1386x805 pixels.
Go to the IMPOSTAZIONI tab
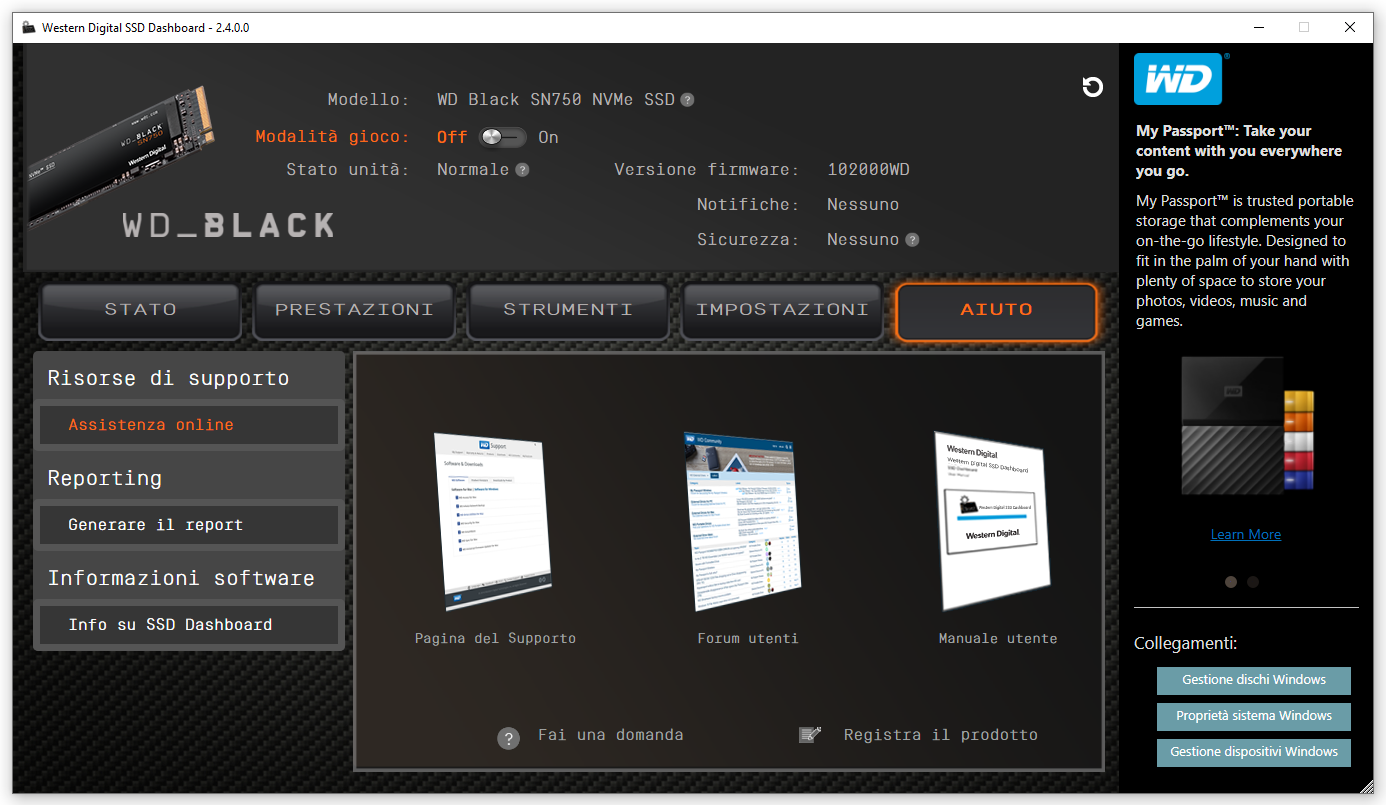coord(782,310)
